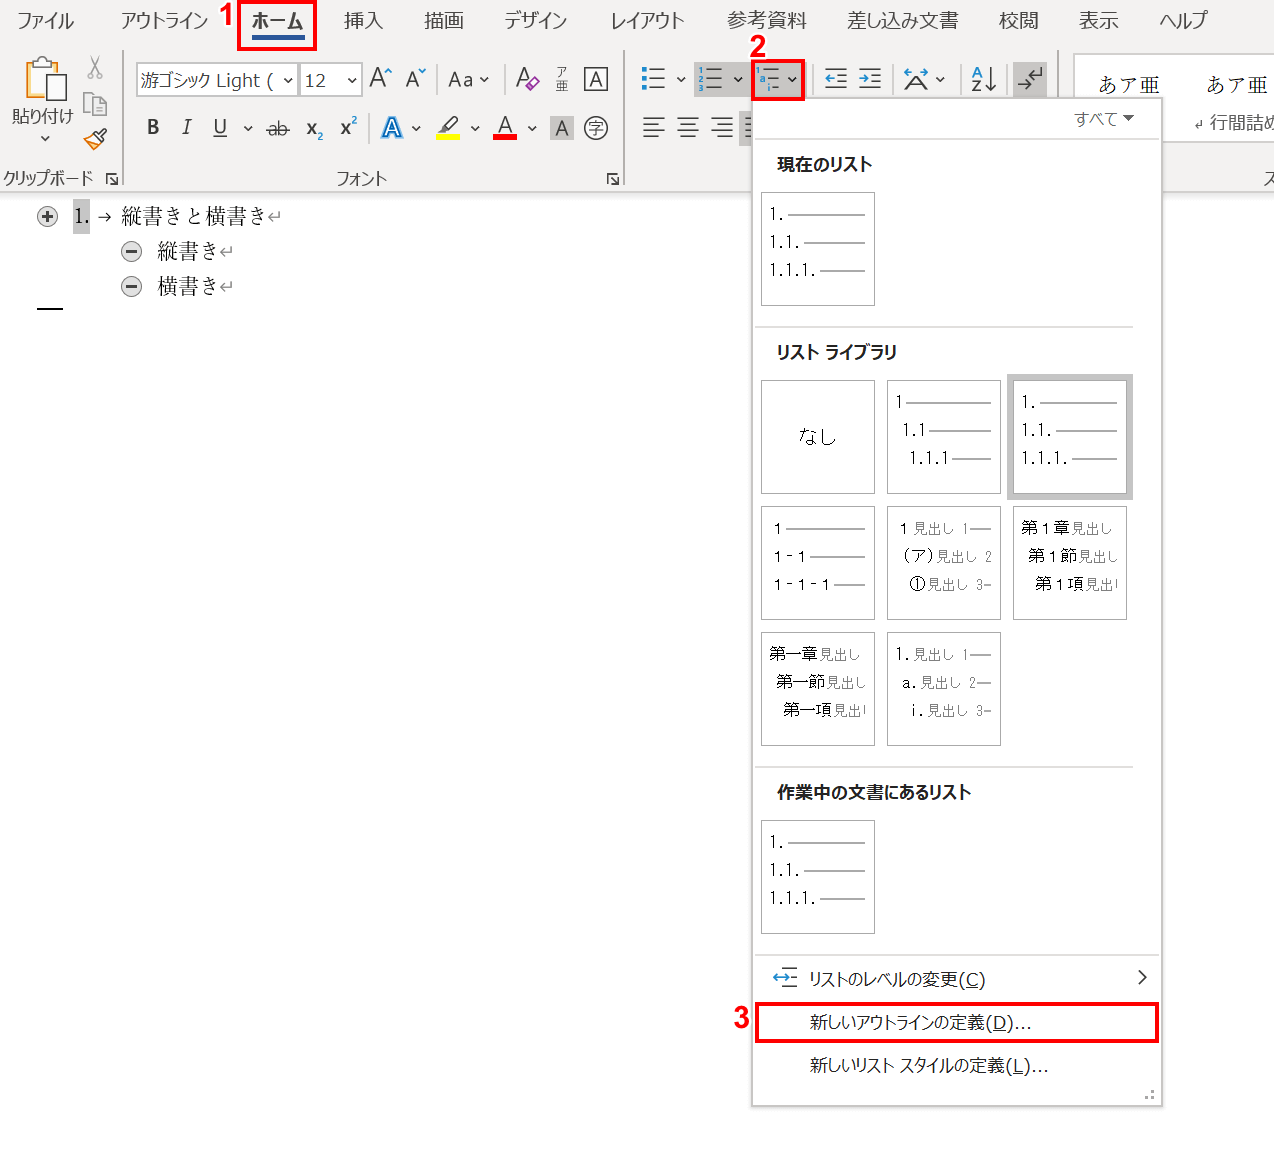Open the clipboard pane launcher
Image resolution: width=1274 pixels, height=1153 pixels.
pos(112,179)
